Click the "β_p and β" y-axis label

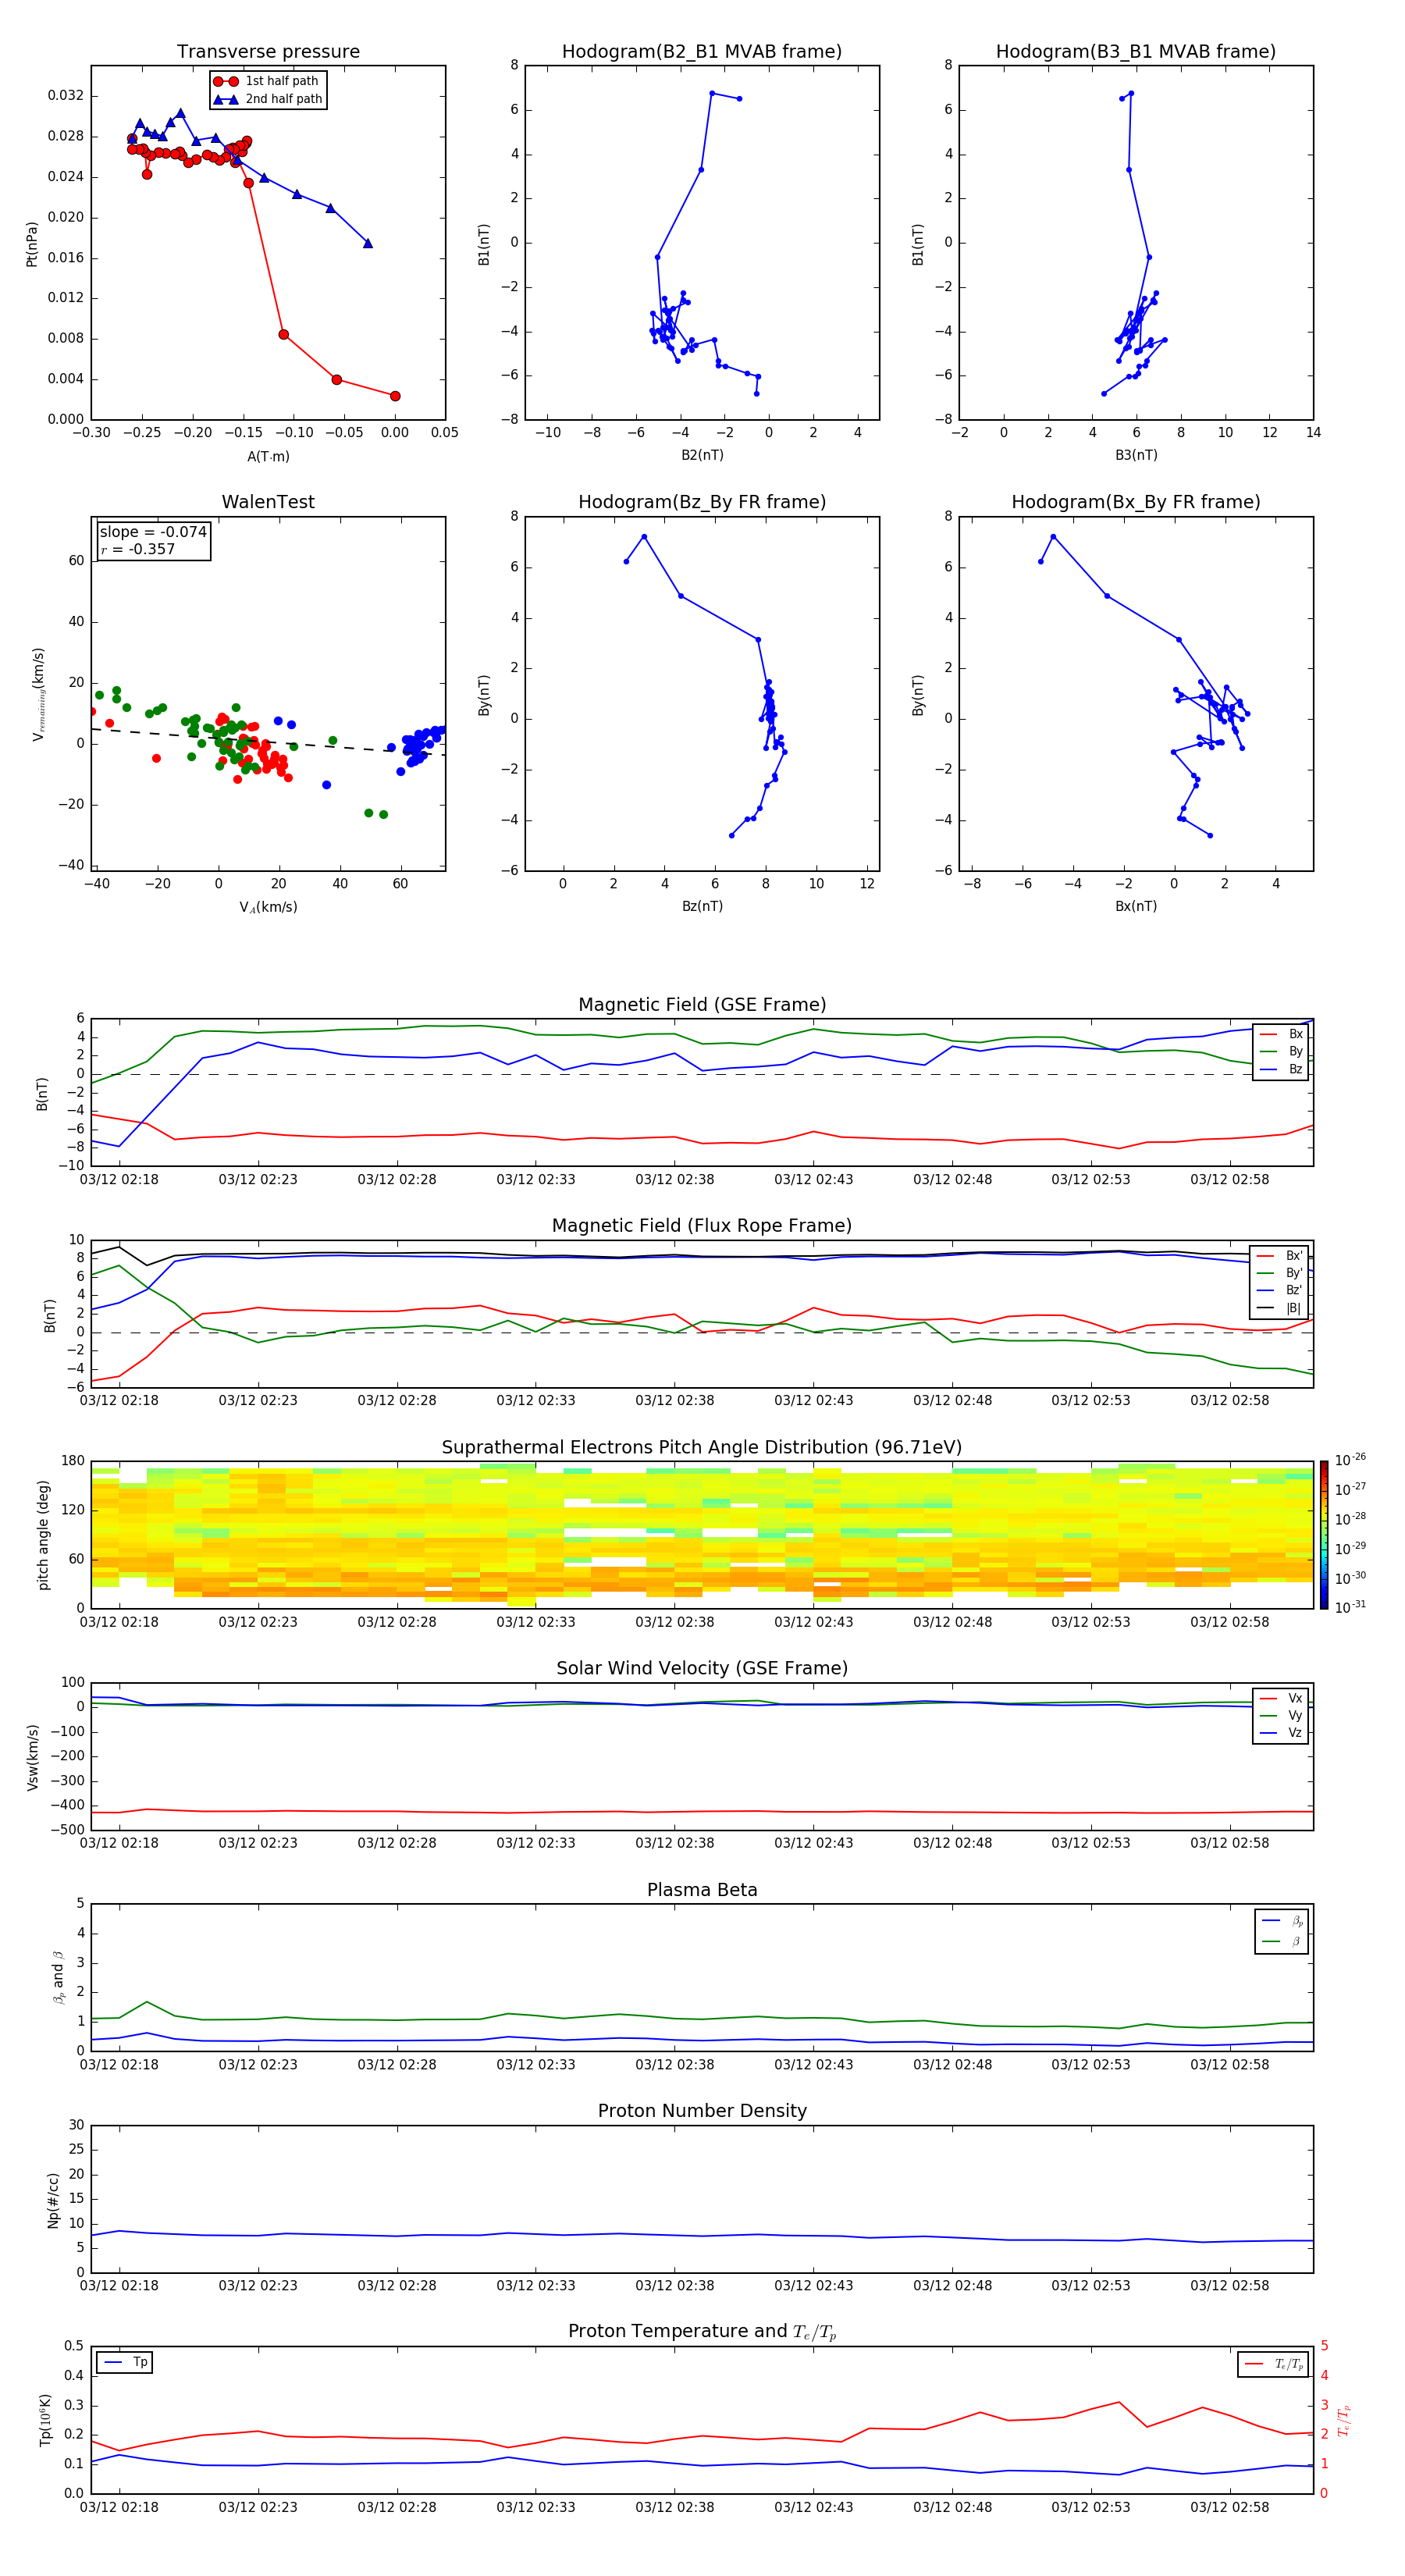click(x=58, y=1978)
